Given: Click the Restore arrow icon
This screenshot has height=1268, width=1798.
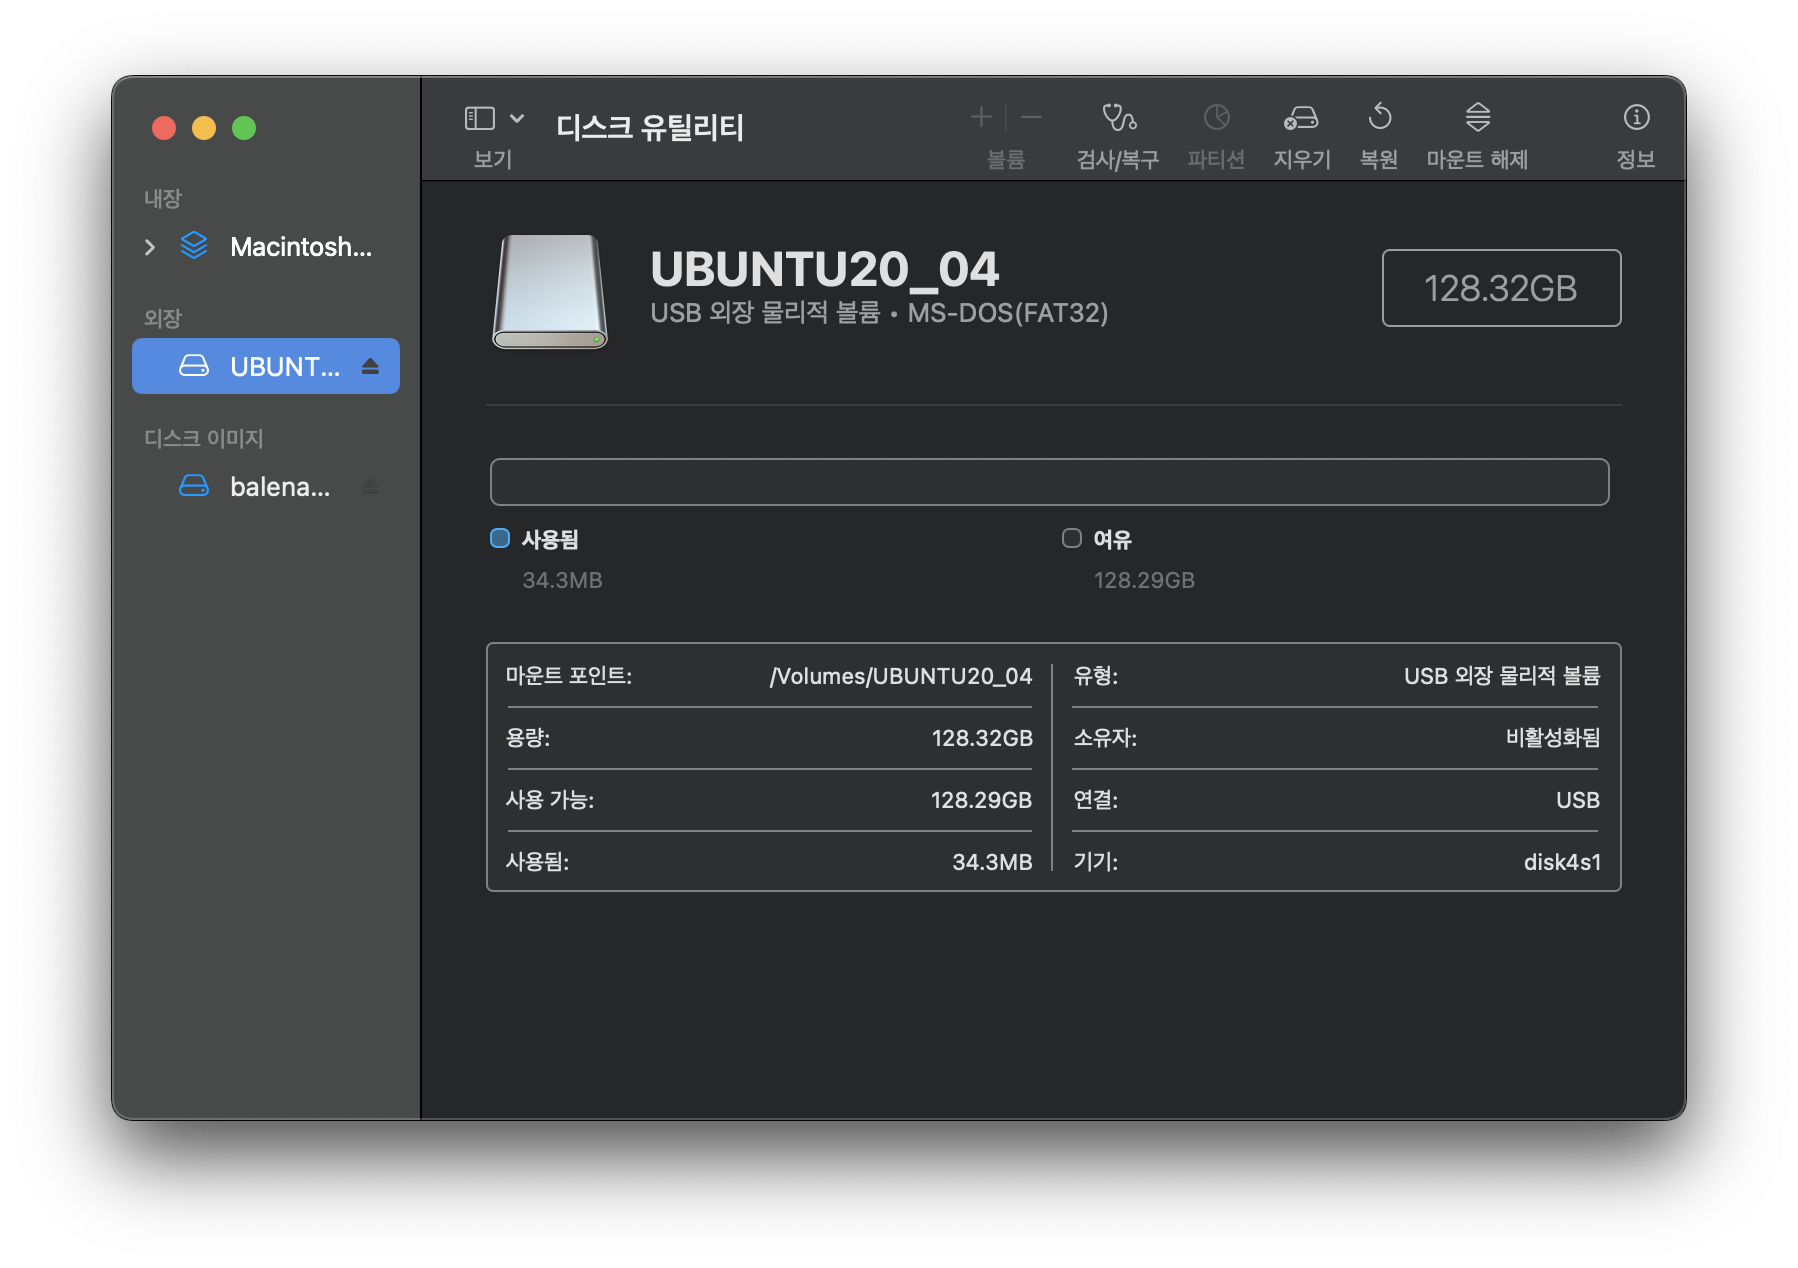Looking at the screenshot, I should tap(1379, 117).
